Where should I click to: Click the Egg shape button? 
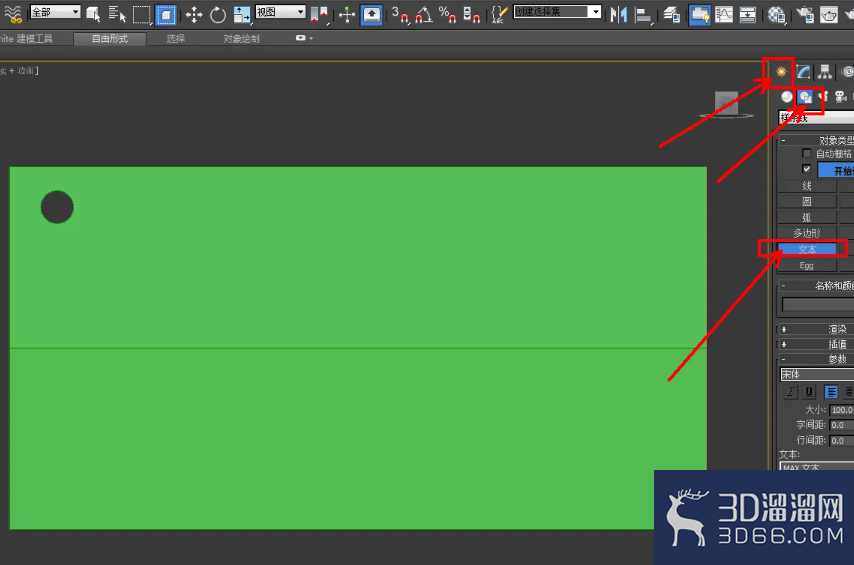[x=807, y=265]
